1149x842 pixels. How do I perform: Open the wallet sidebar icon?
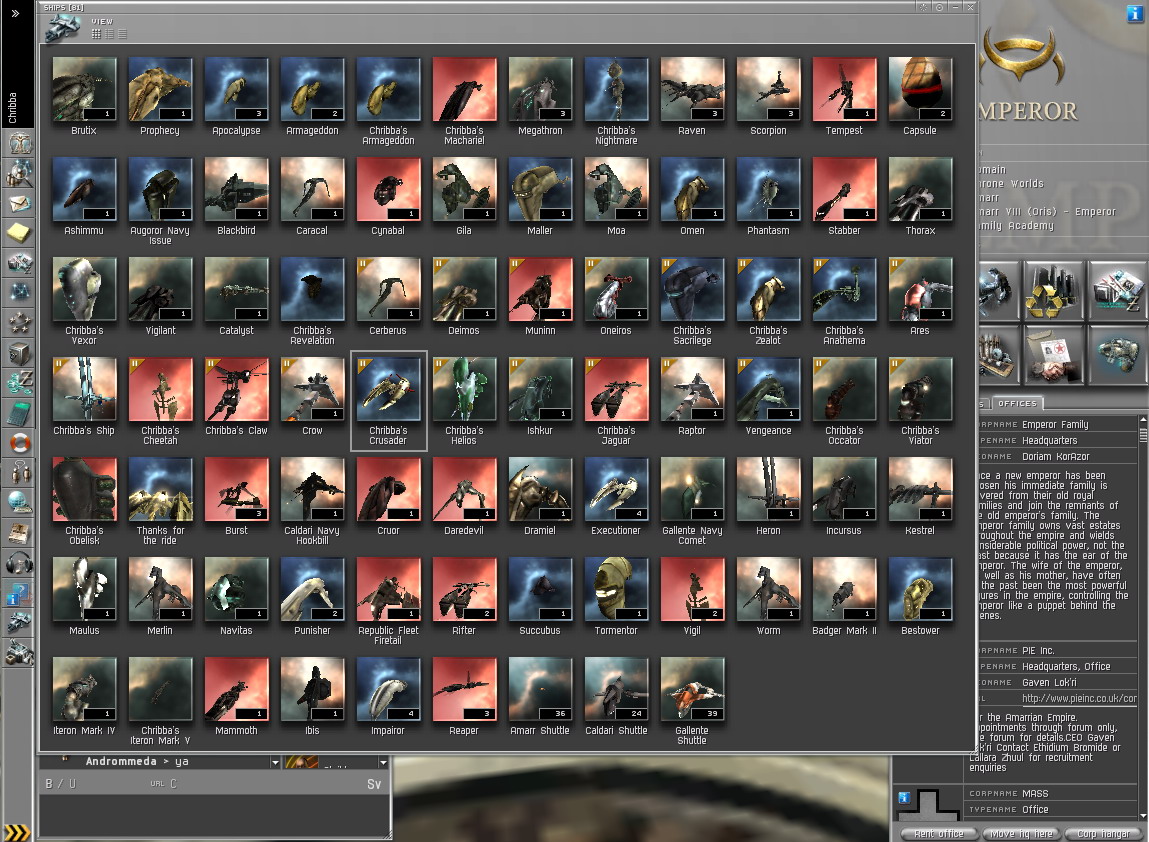coord(19,383)
